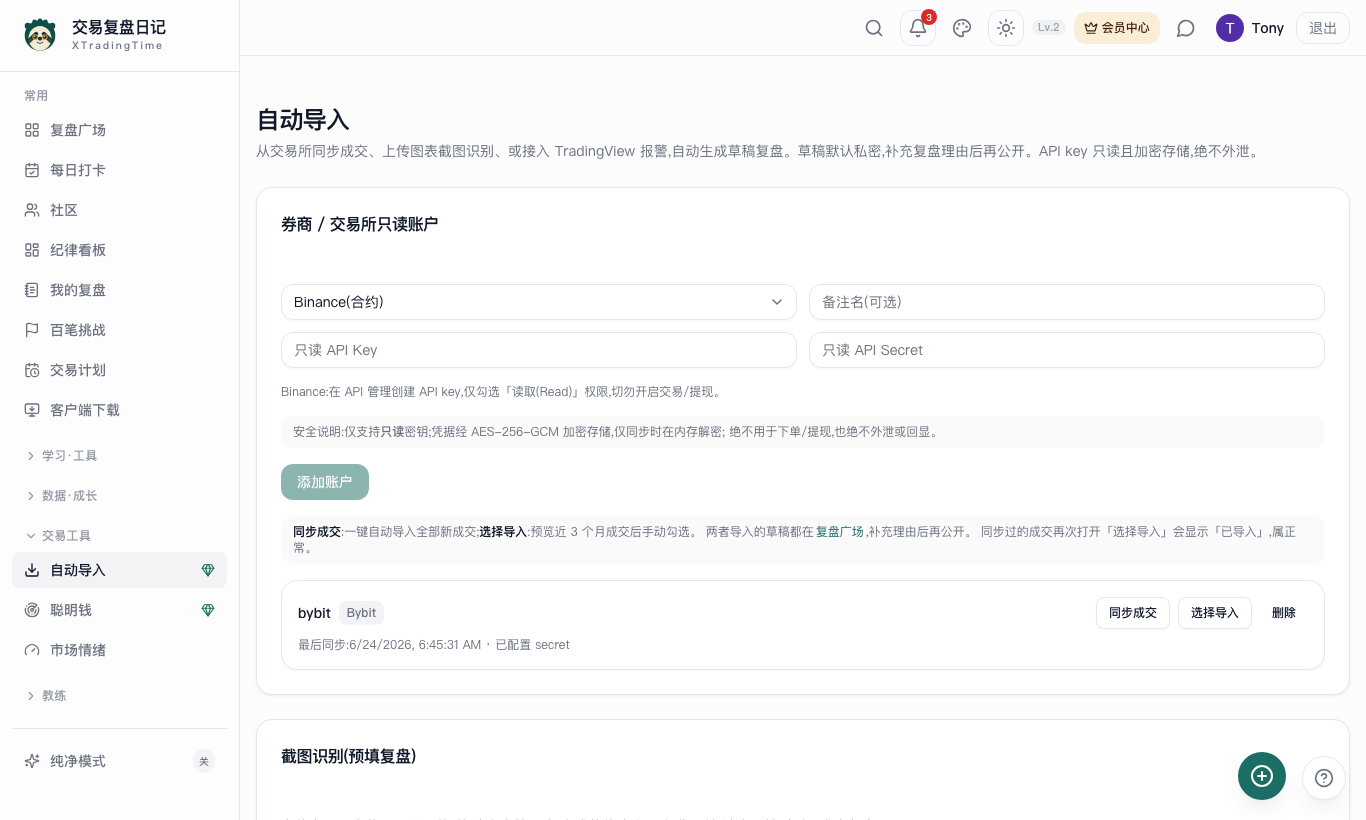1366x820 pixels.
Task: Click the sloth logo icon
Action: 40,35
